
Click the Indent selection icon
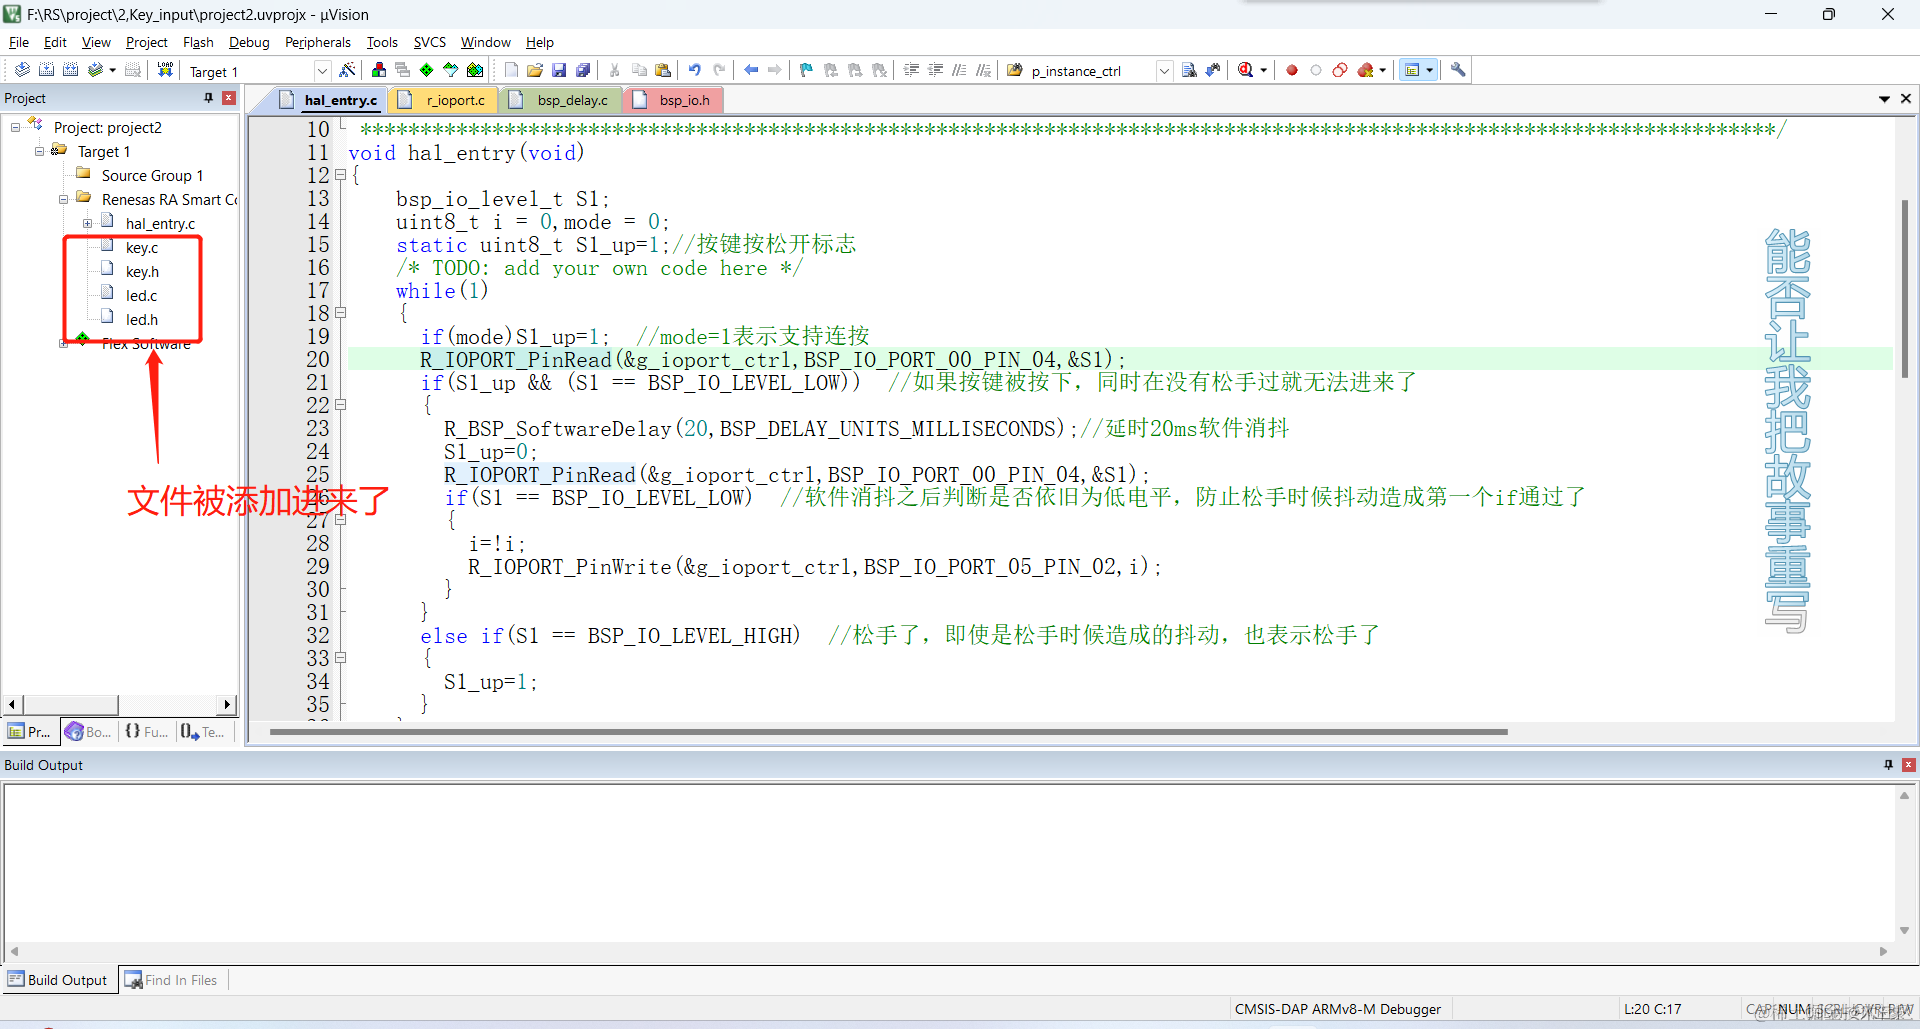point(911,70)
